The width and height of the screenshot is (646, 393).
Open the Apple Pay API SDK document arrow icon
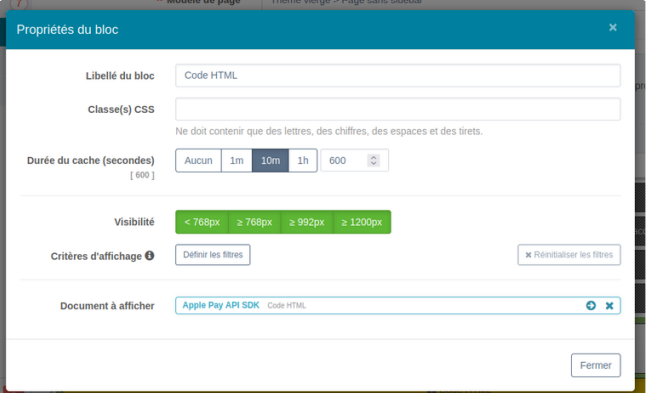[x=591, y=305]
